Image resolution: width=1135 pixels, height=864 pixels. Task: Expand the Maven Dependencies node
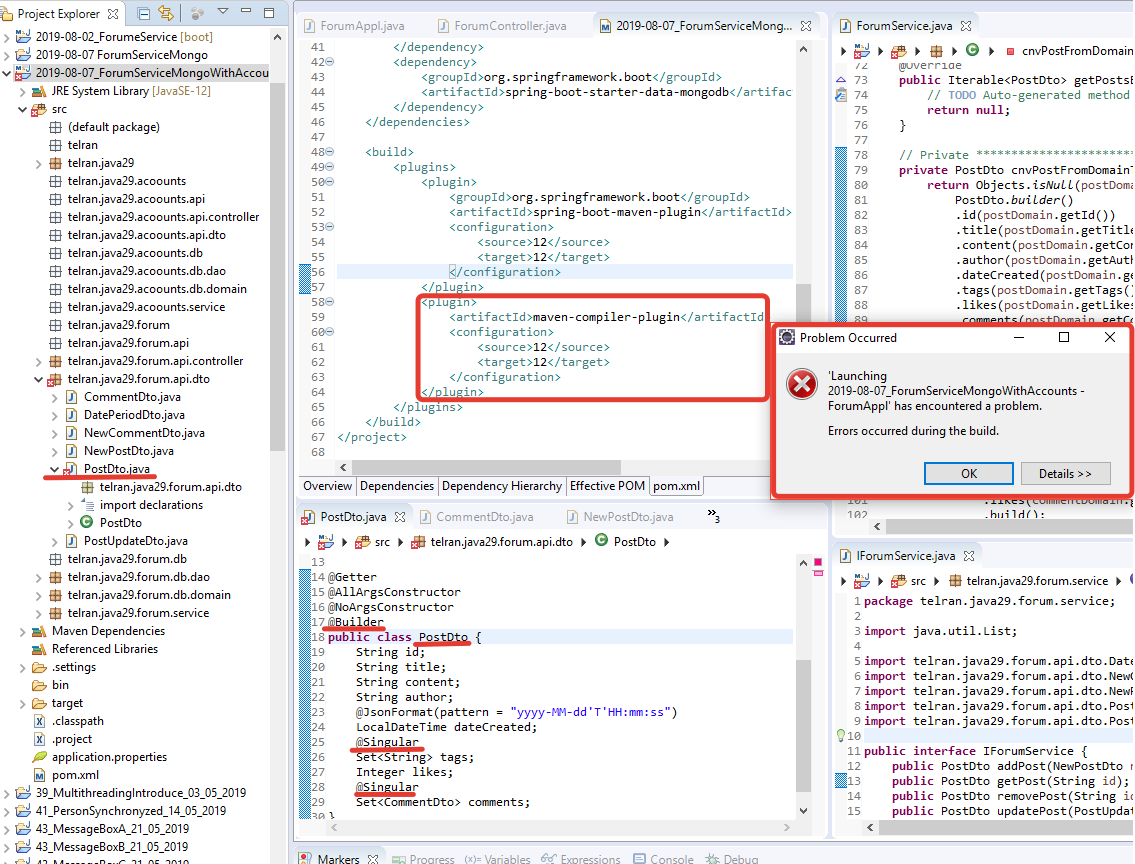(x=23, y=631)
